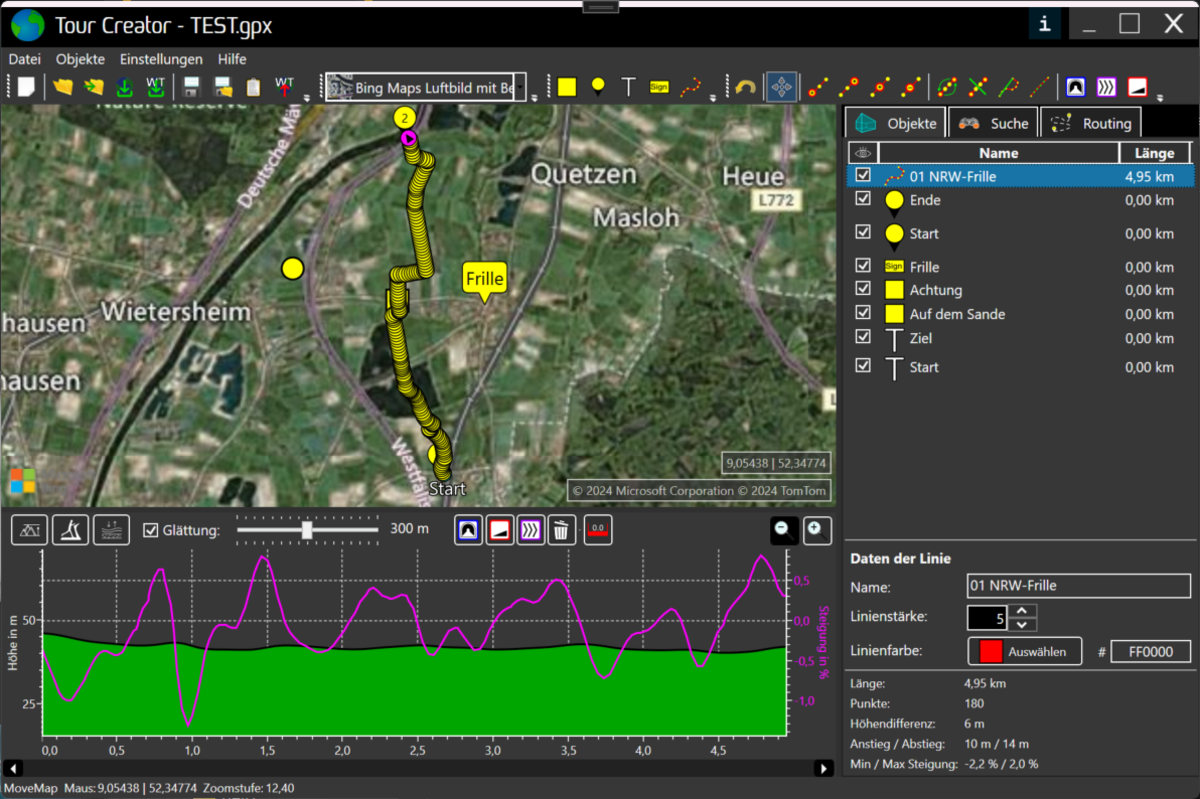Open the Objekte menu

pos(80,59)
